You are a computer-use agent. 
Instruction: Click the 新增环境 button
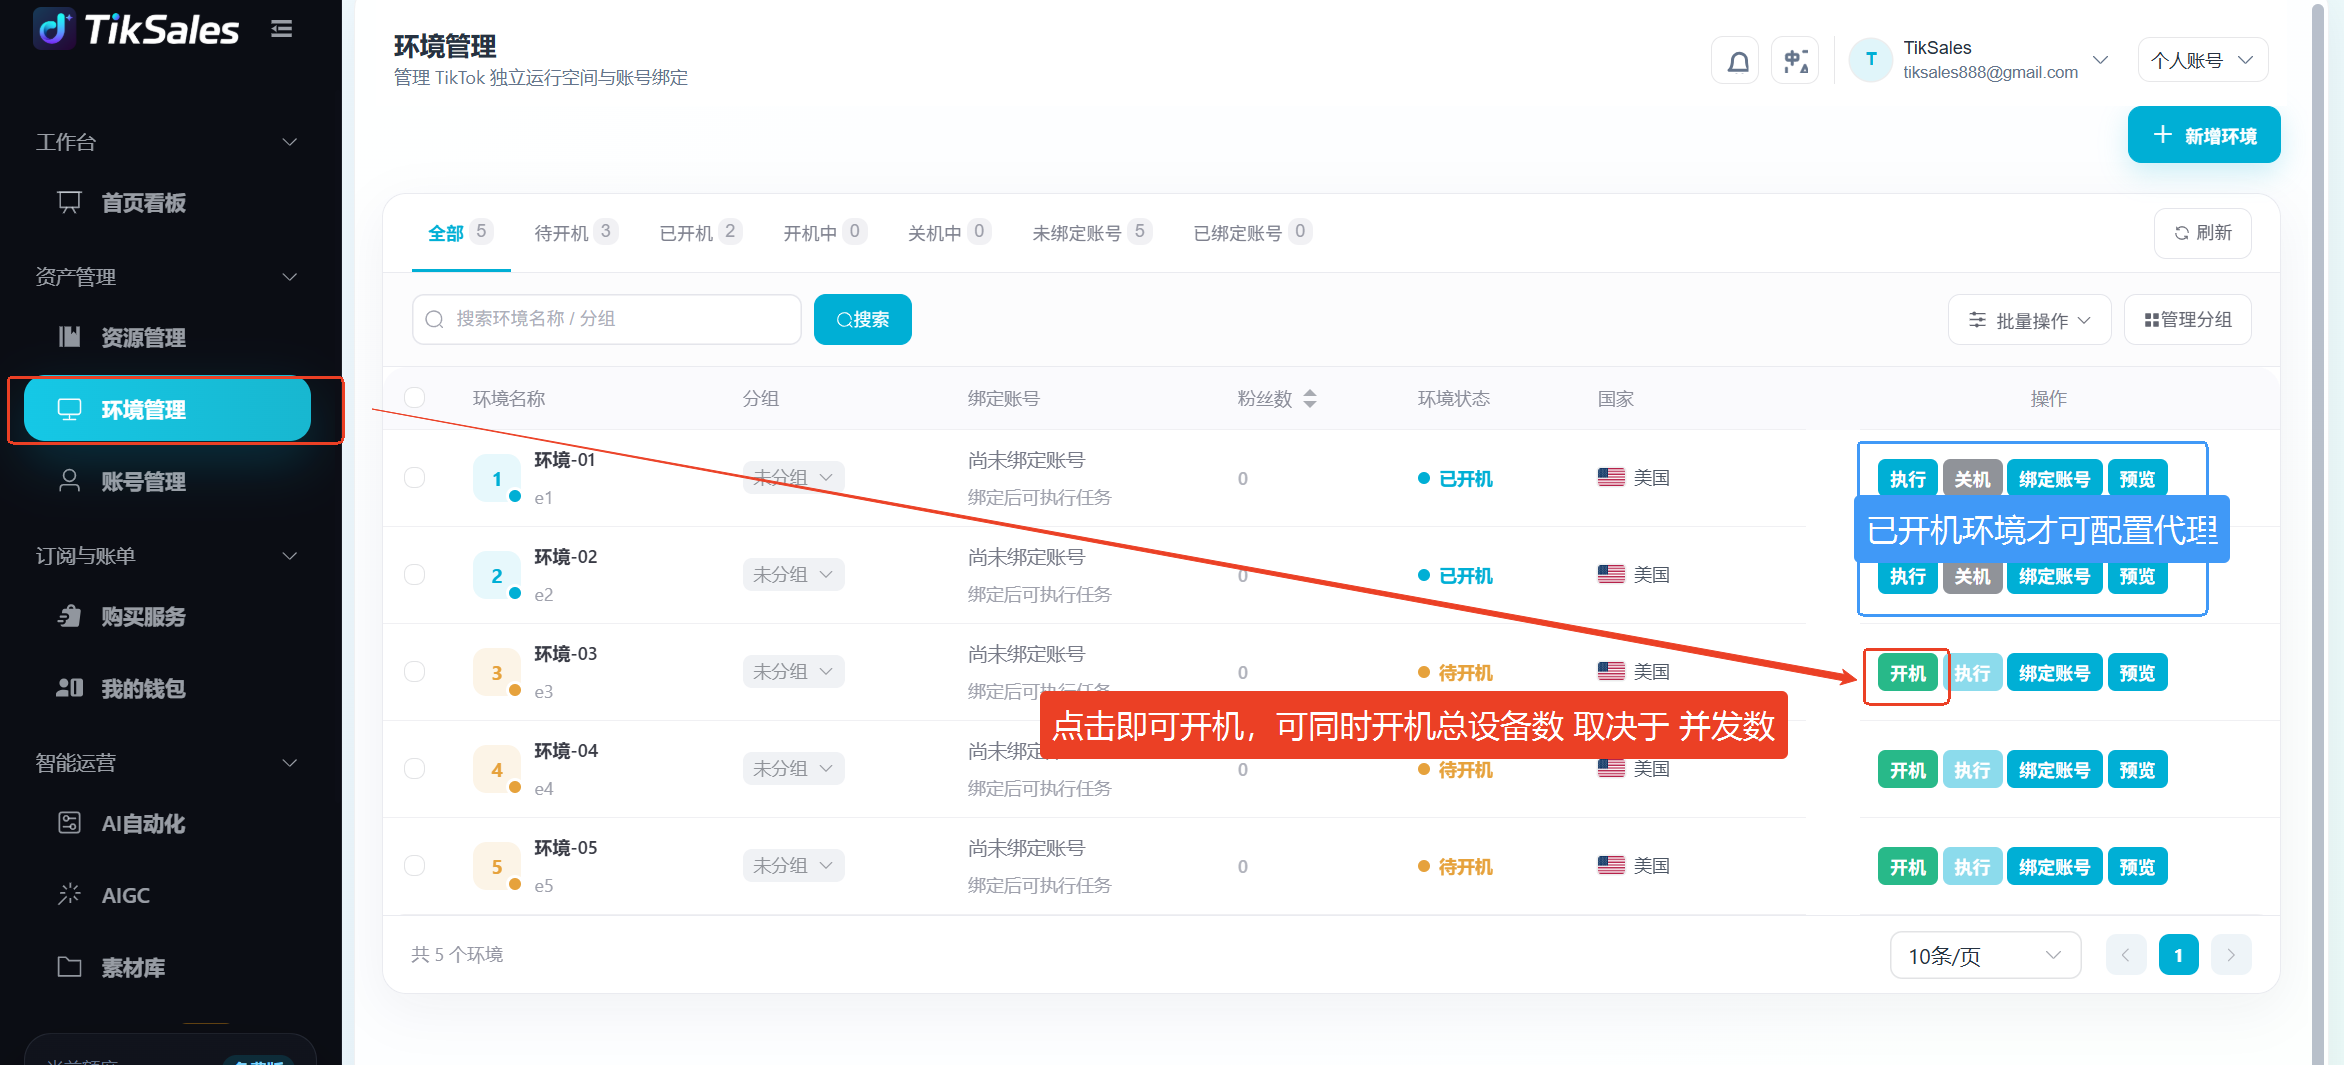pos(2204,135)
